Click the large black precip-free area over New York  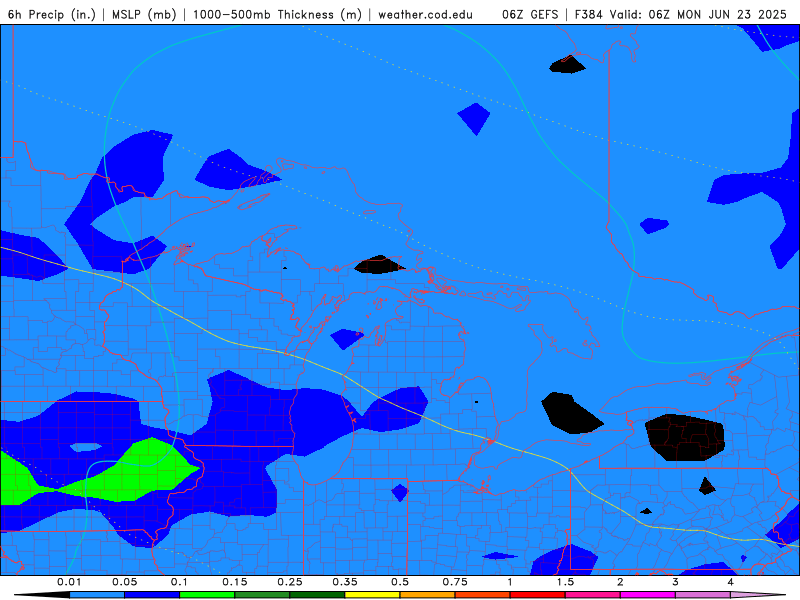pyautogui.click(x=685, y=437)
